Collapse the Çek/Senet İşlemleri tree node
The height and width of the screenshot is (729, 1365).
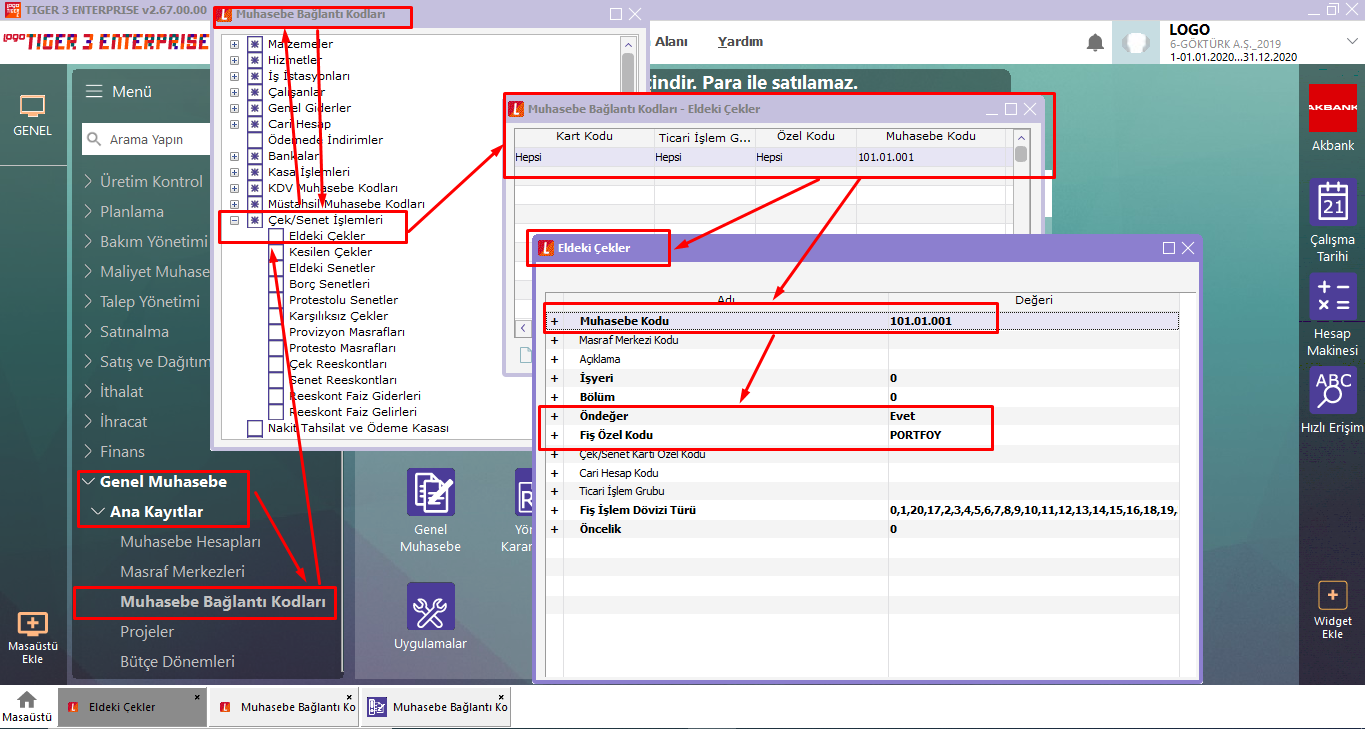tap(235, 220)
